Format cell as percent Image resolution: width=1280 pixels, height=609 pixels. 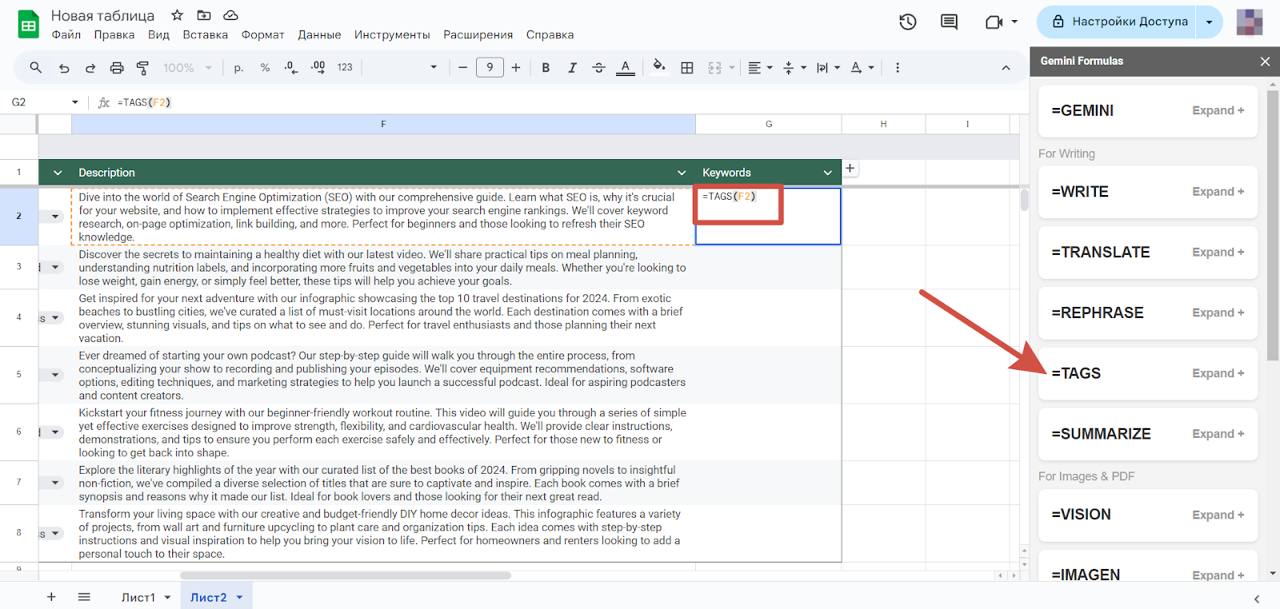coord(265,68)
